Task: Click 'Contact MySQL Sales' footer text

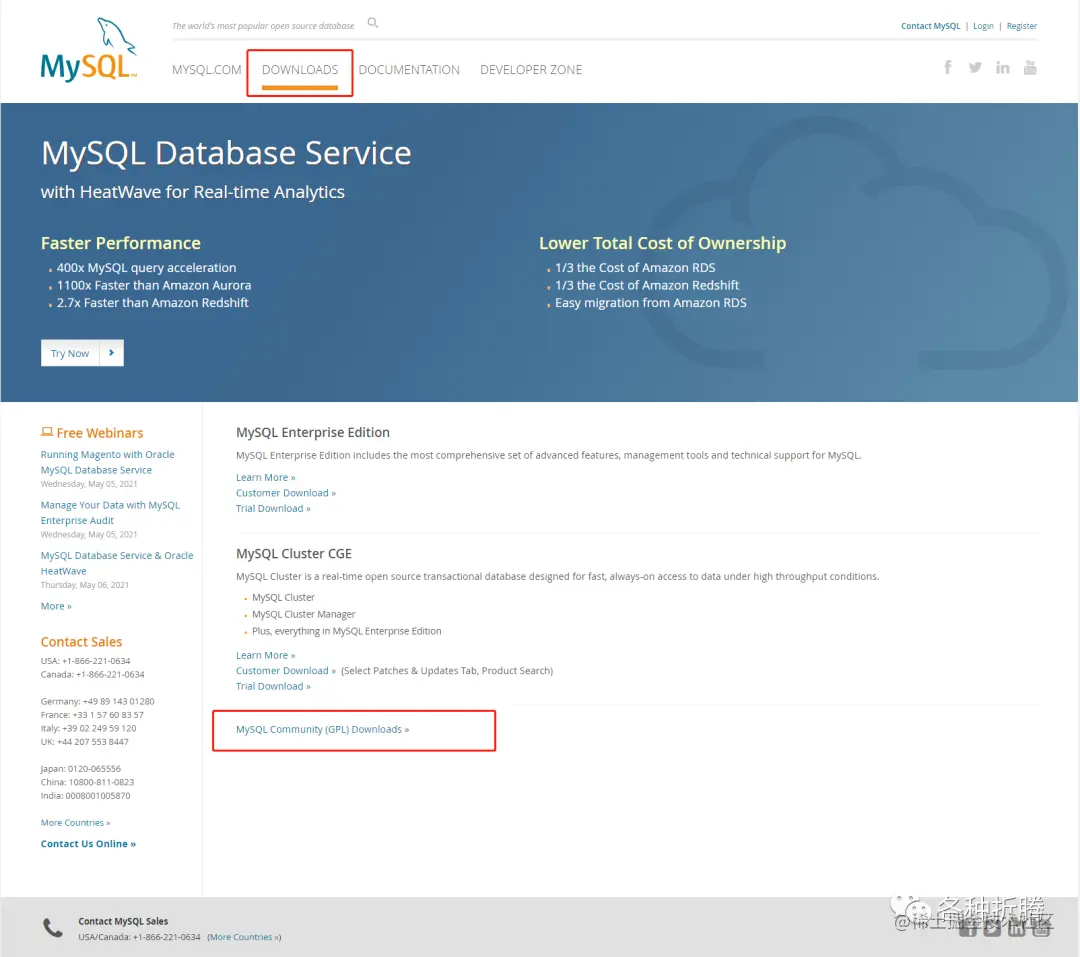Action: tap(123, 921)
